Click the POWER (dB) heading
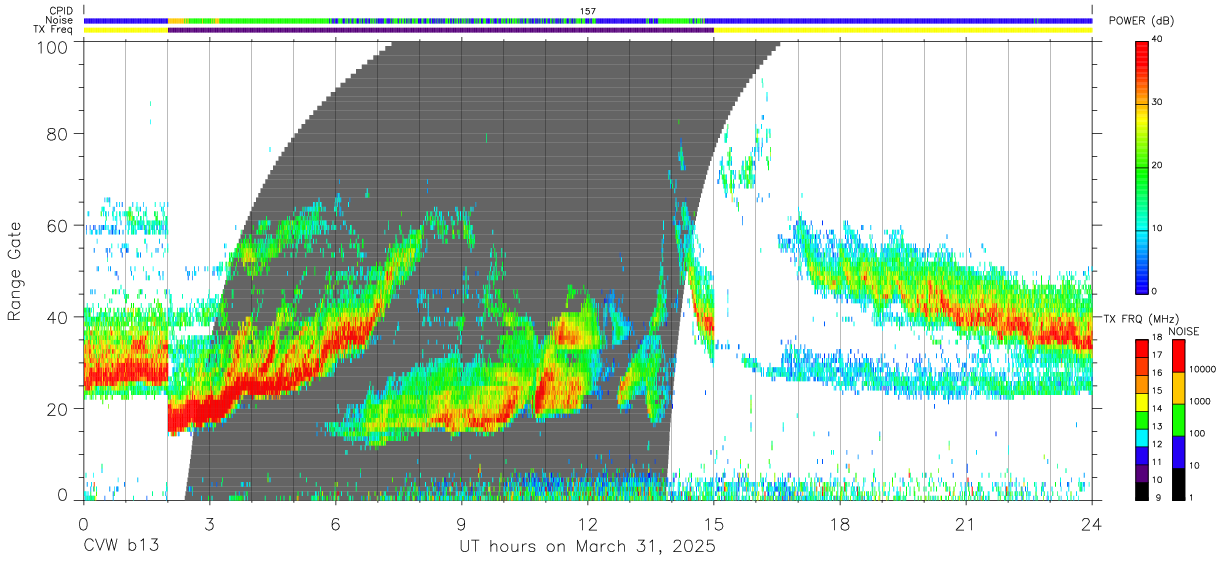 [1143, 21]
